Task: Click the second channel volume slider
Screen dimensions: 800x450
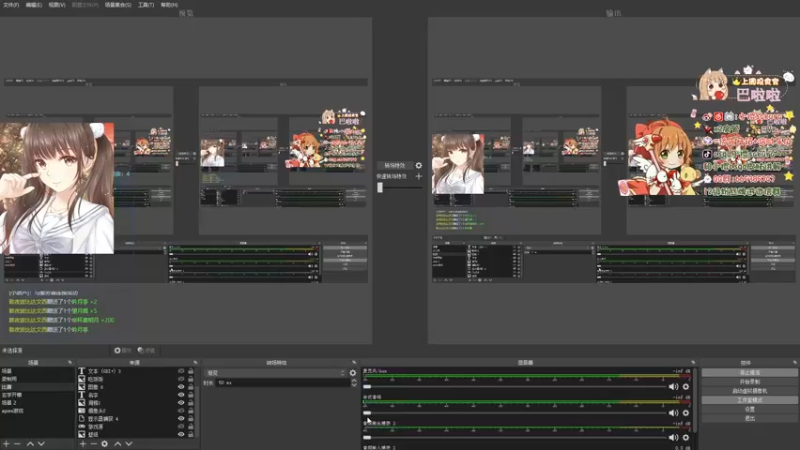Action: [515, 413]
